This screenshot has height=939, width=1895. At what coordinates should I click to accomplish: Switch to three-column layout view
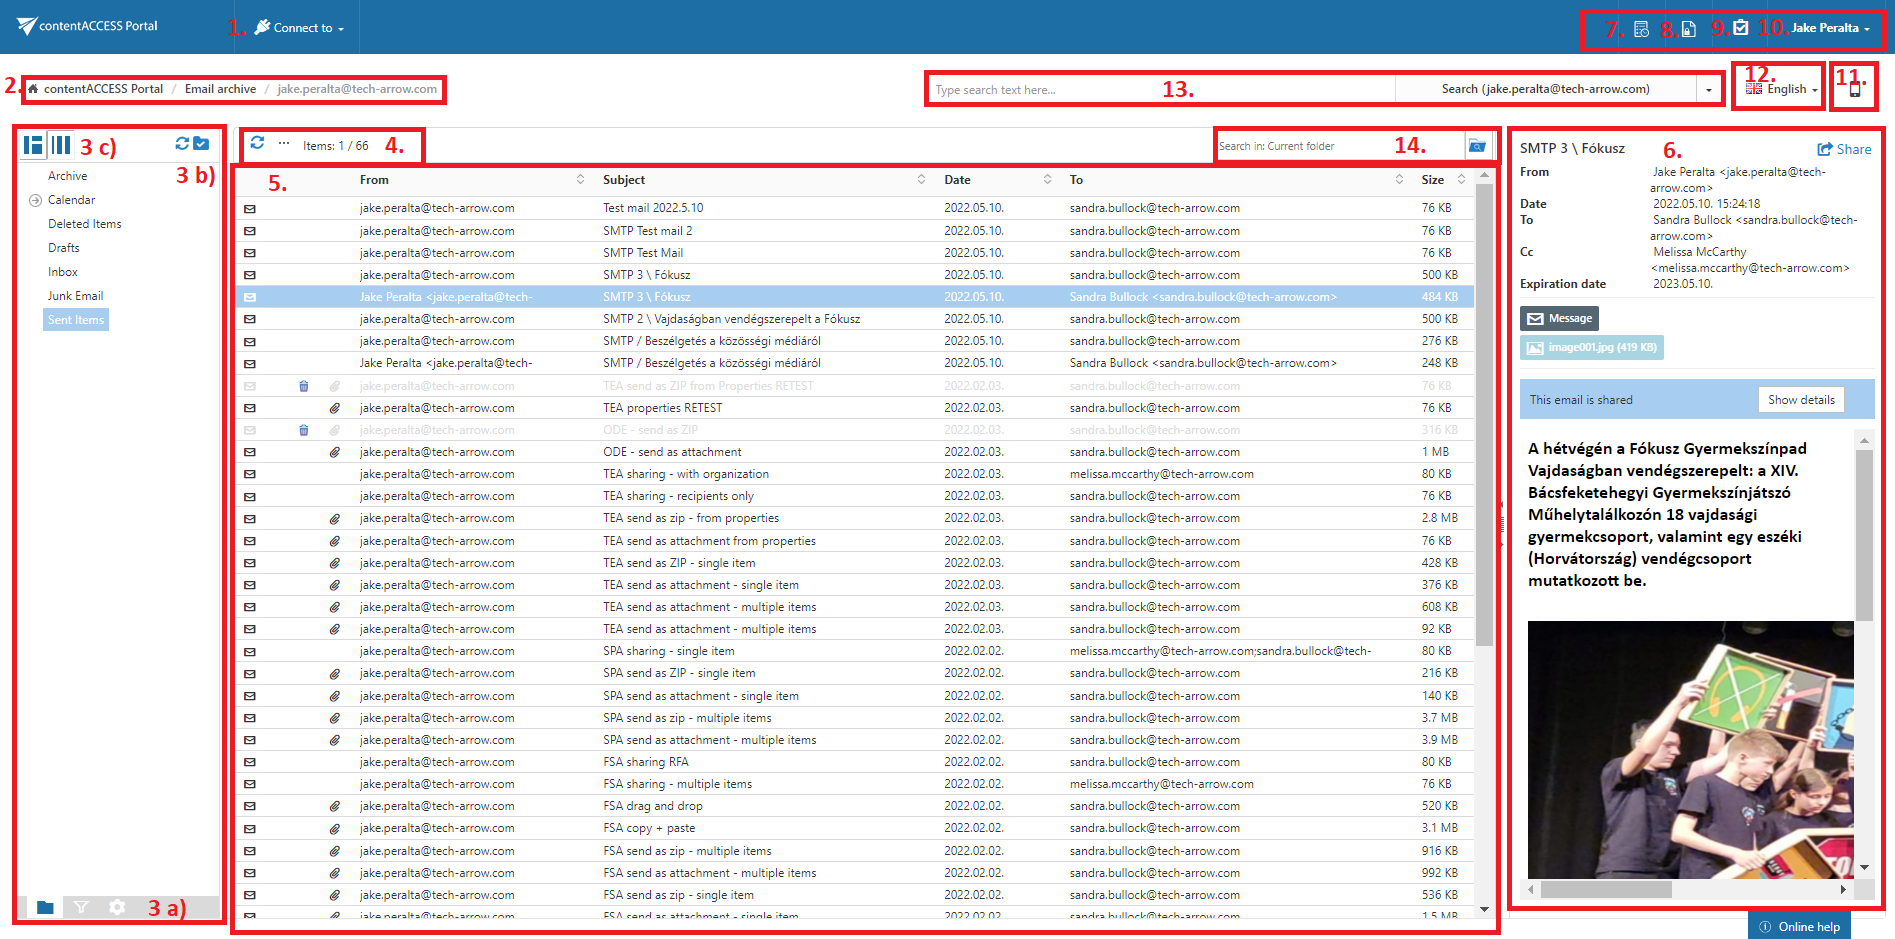61,145
